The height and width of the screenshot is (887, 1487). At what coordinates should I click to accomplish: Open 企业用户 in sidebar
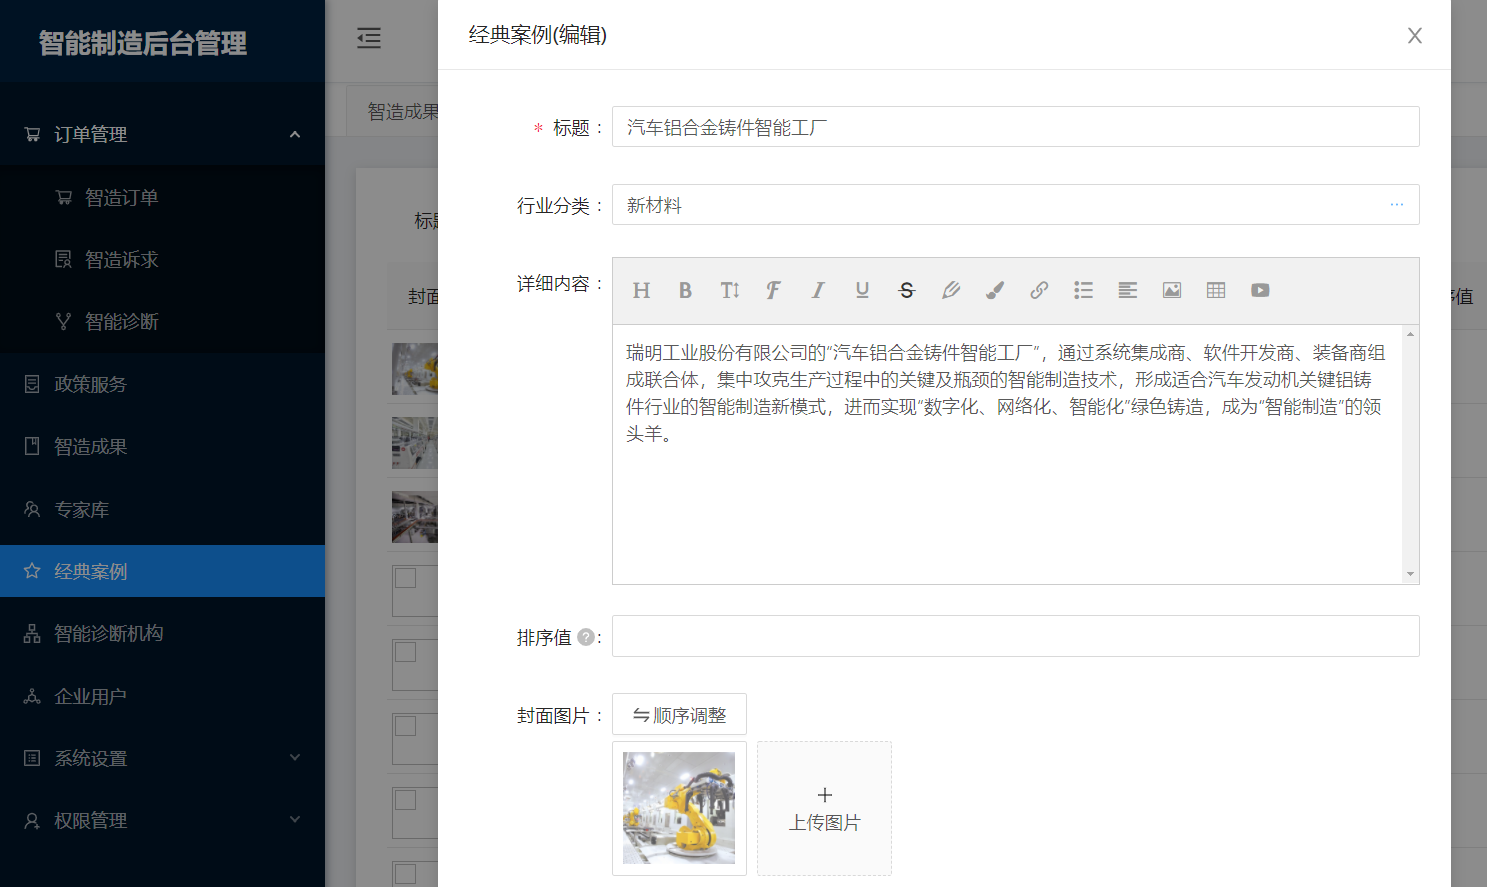pos(162,696)
